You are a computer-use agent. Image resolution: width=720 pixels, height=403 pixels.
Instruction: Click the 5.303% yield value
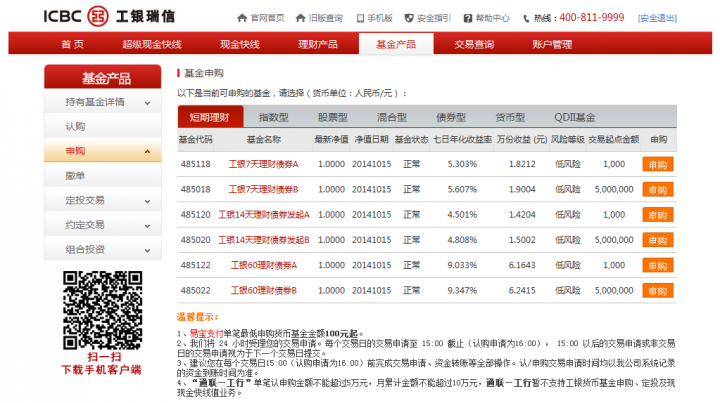click(x=462, y=164)
